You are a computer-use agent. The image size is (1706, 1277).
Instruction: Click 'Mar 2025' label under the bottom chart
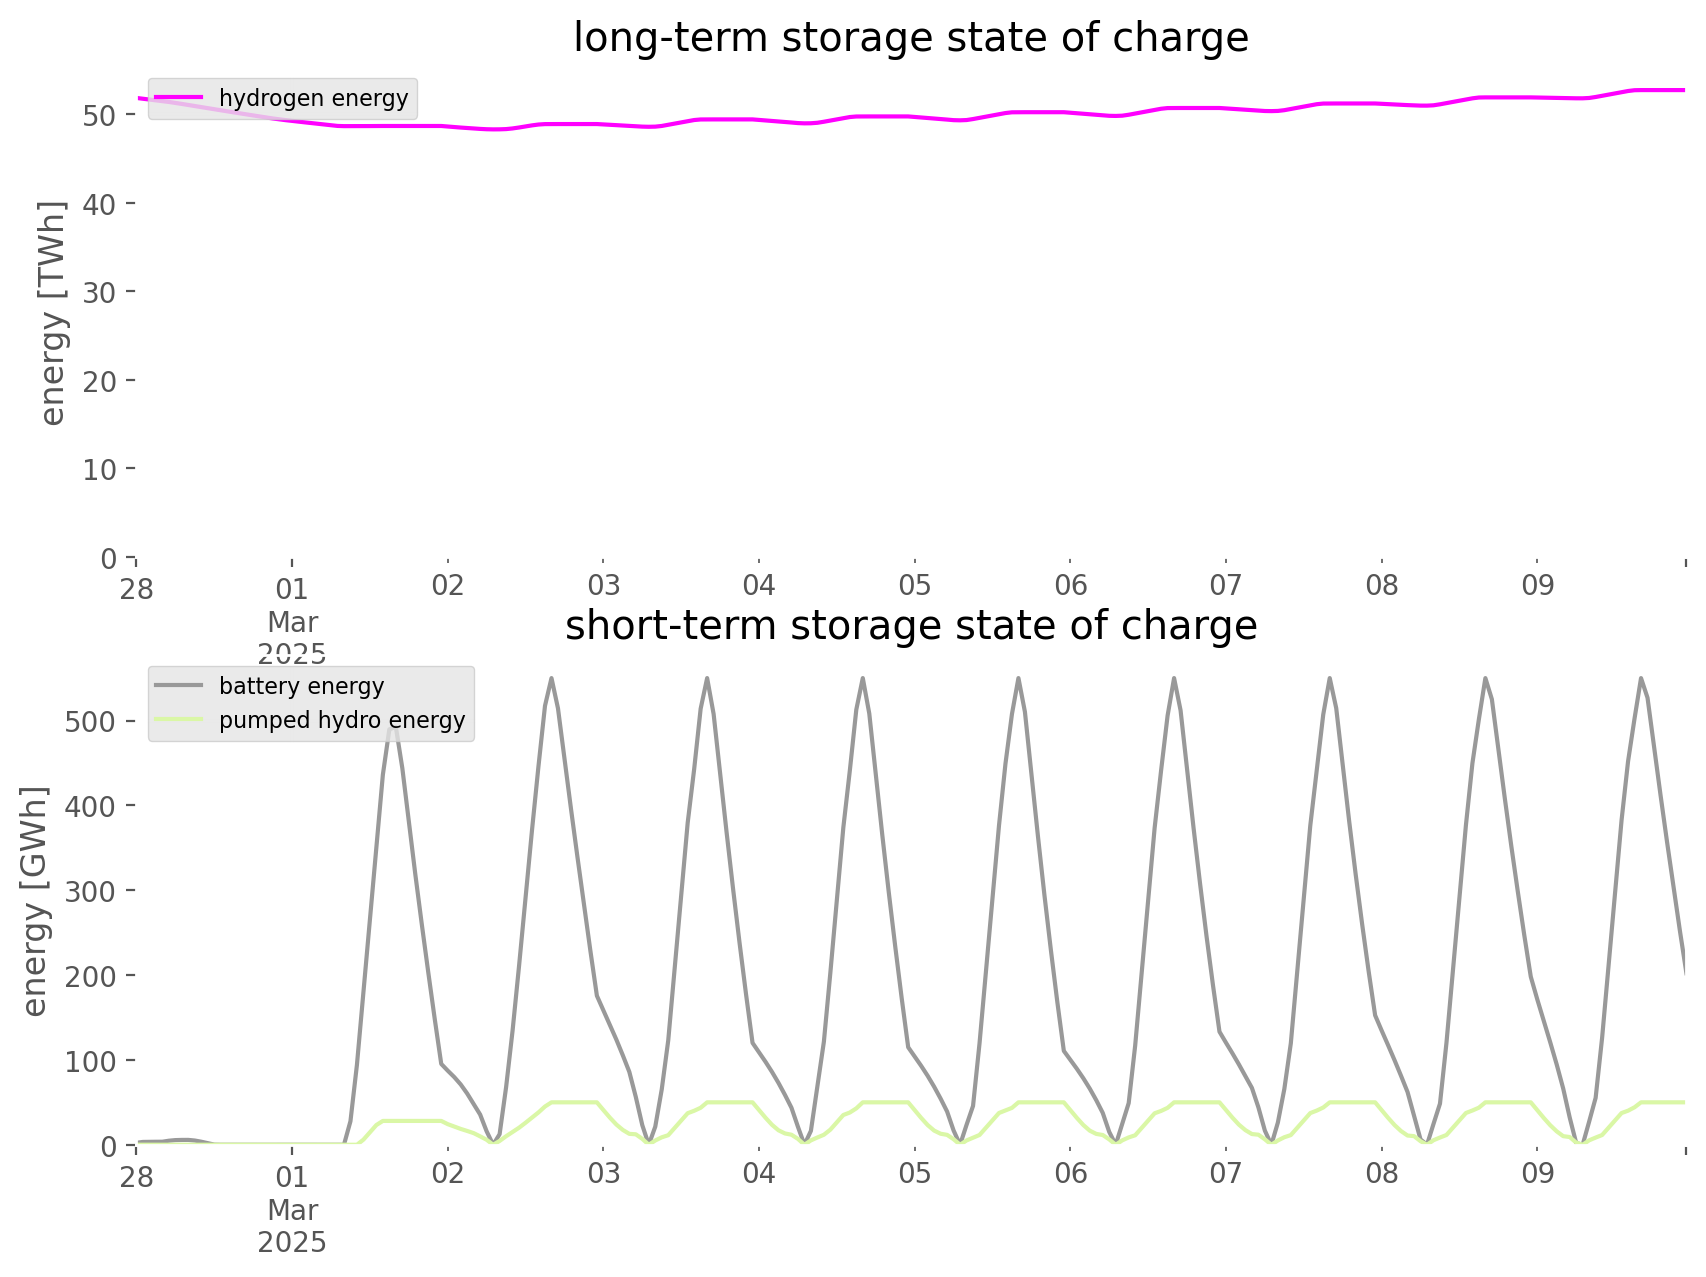[x=292, y=1226]
